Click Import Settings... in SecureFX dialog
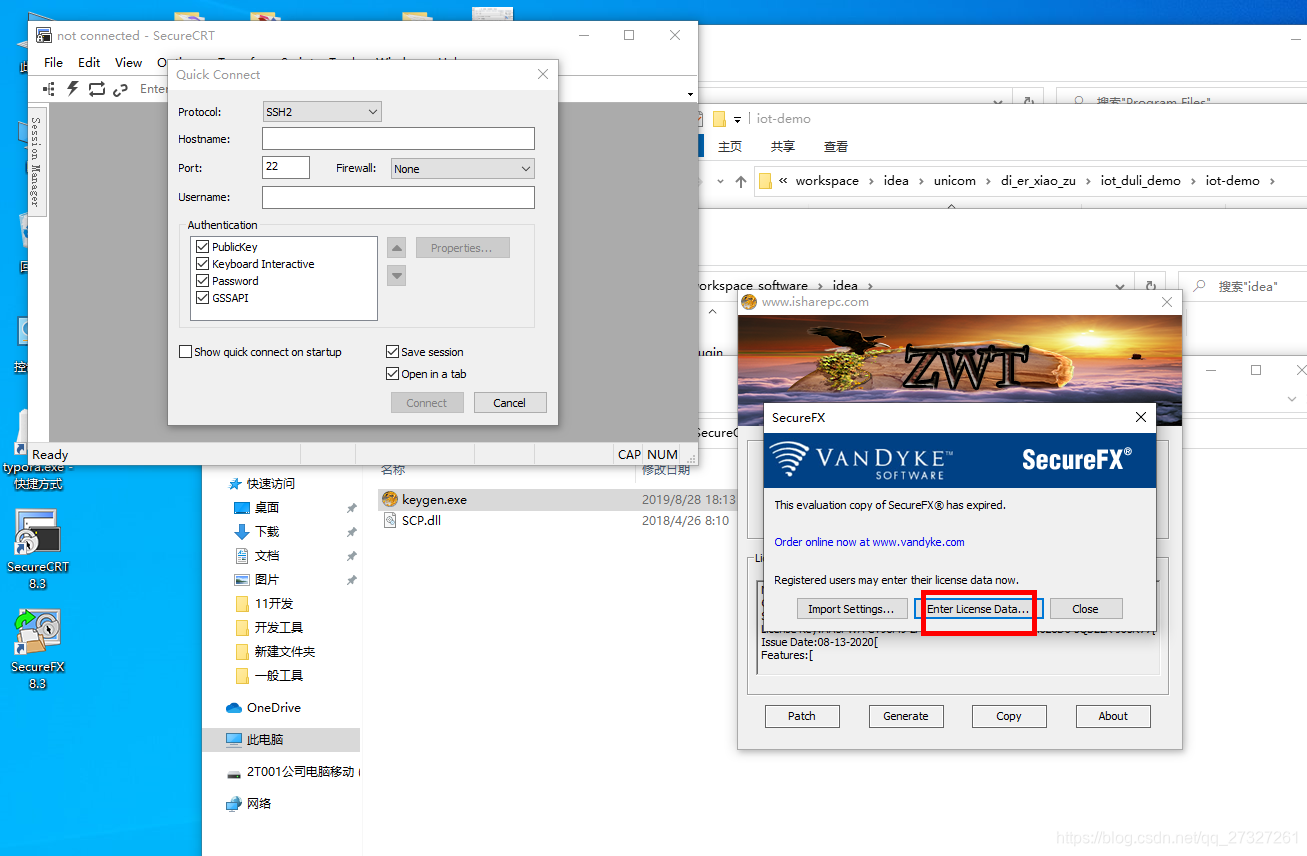Viewport: 1307px width, 856px height. click(851, 609)
